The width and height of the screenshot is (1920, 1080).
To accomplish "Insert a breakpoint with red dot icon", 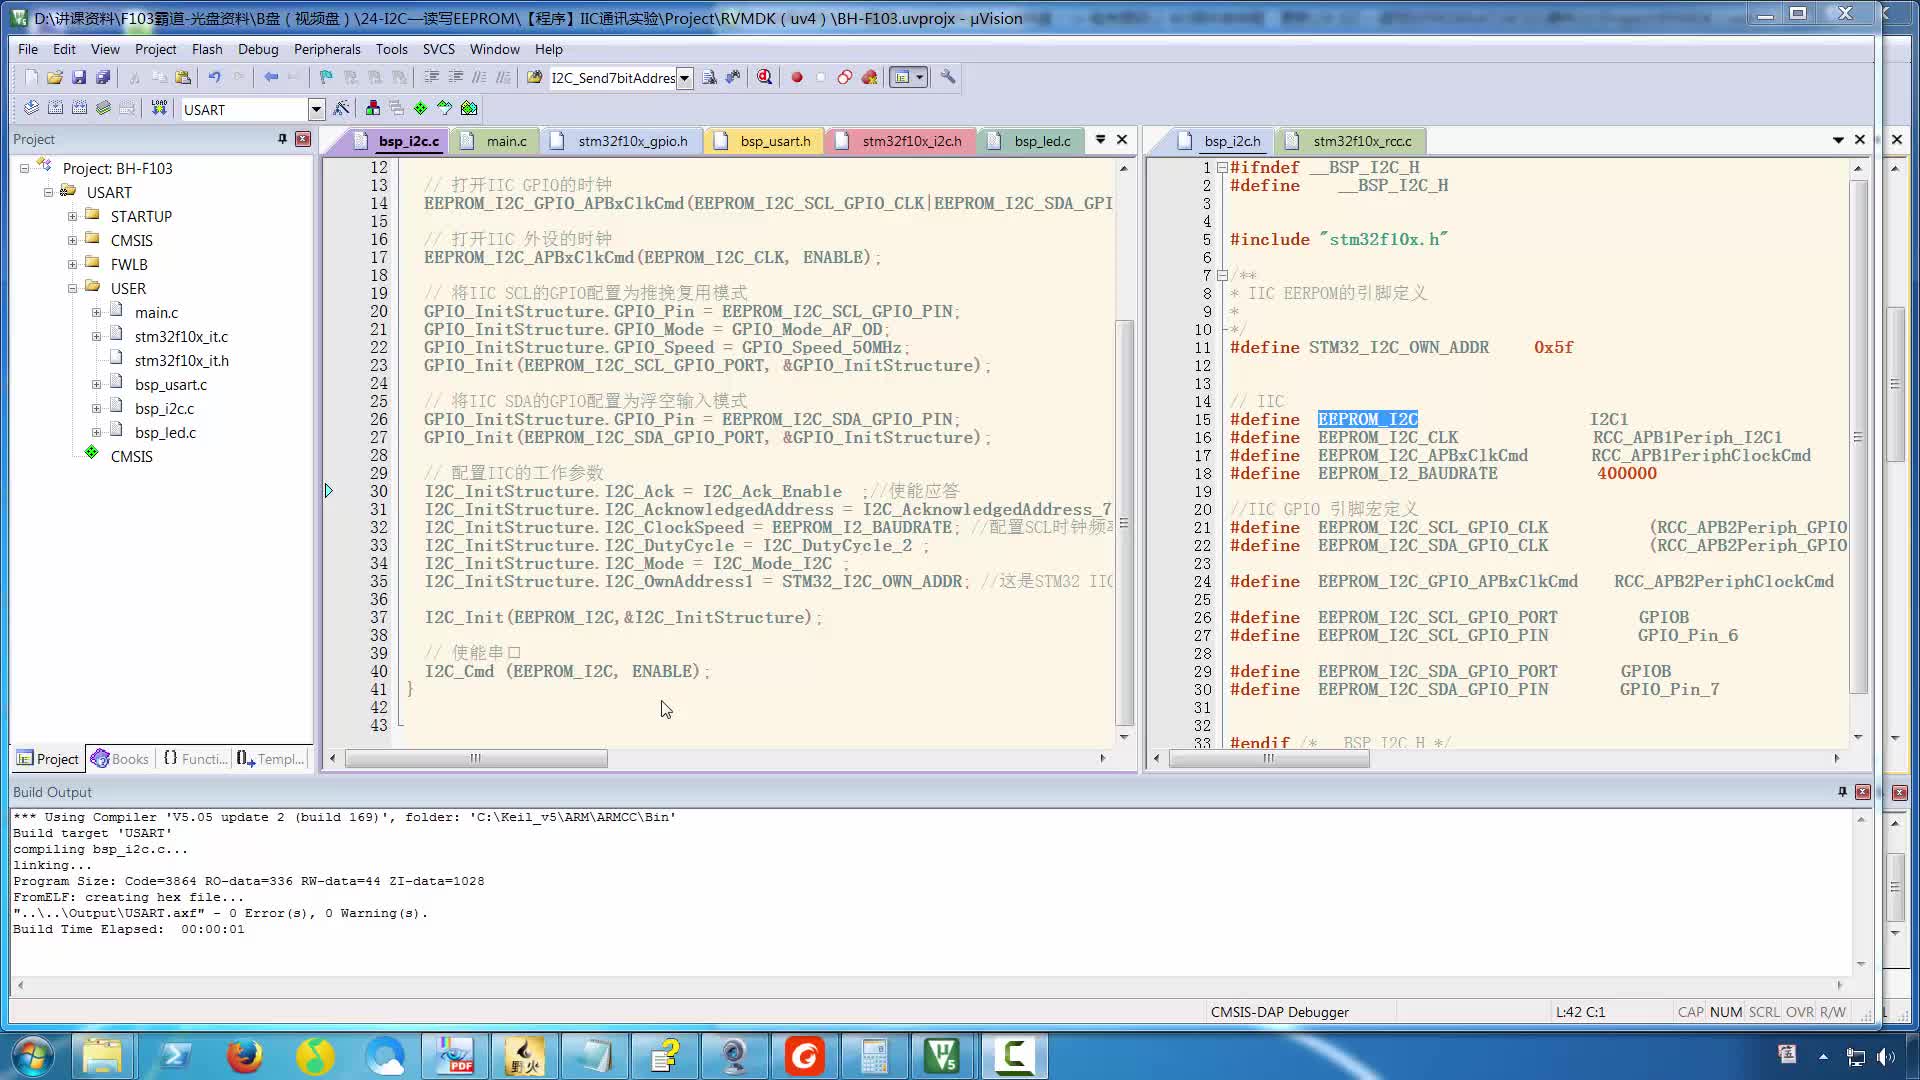I will coord(797,77).
